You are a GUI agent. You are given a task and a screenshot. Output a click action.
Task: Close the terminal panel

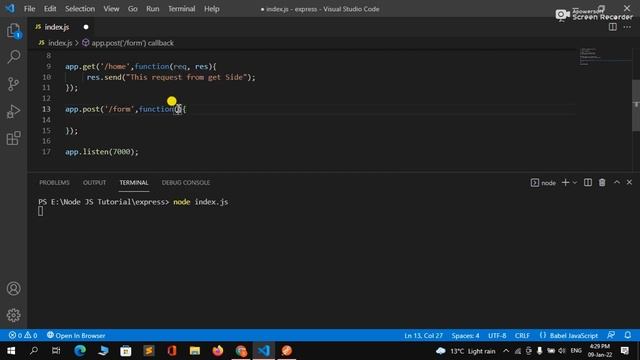(x=629, y=182)
